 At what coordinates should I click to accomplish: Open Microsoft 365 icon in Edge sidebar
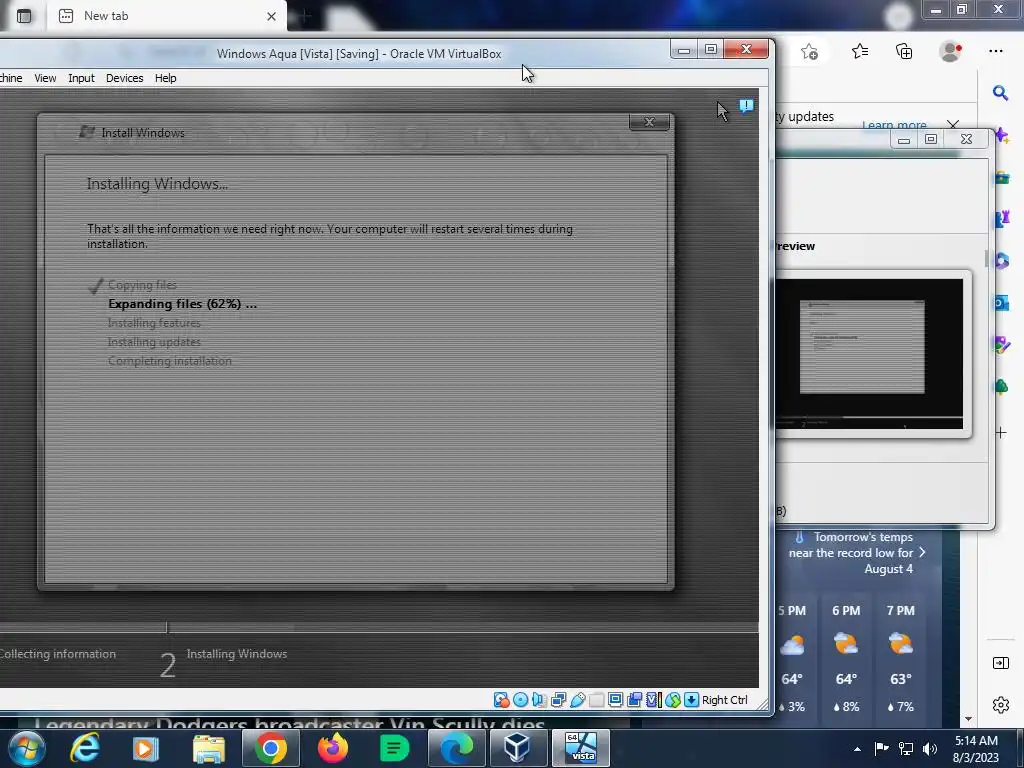tap(1002, 261)
